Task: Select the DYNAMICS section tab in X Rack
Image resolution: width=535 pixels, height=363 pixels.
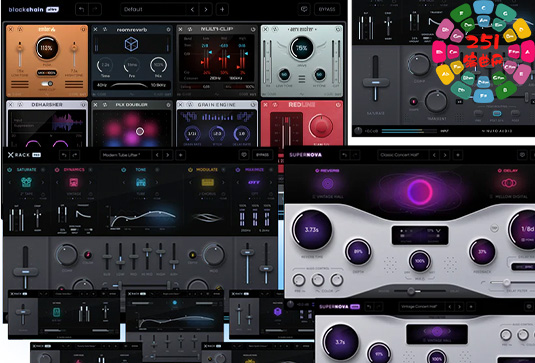Action: click(74, 170)
